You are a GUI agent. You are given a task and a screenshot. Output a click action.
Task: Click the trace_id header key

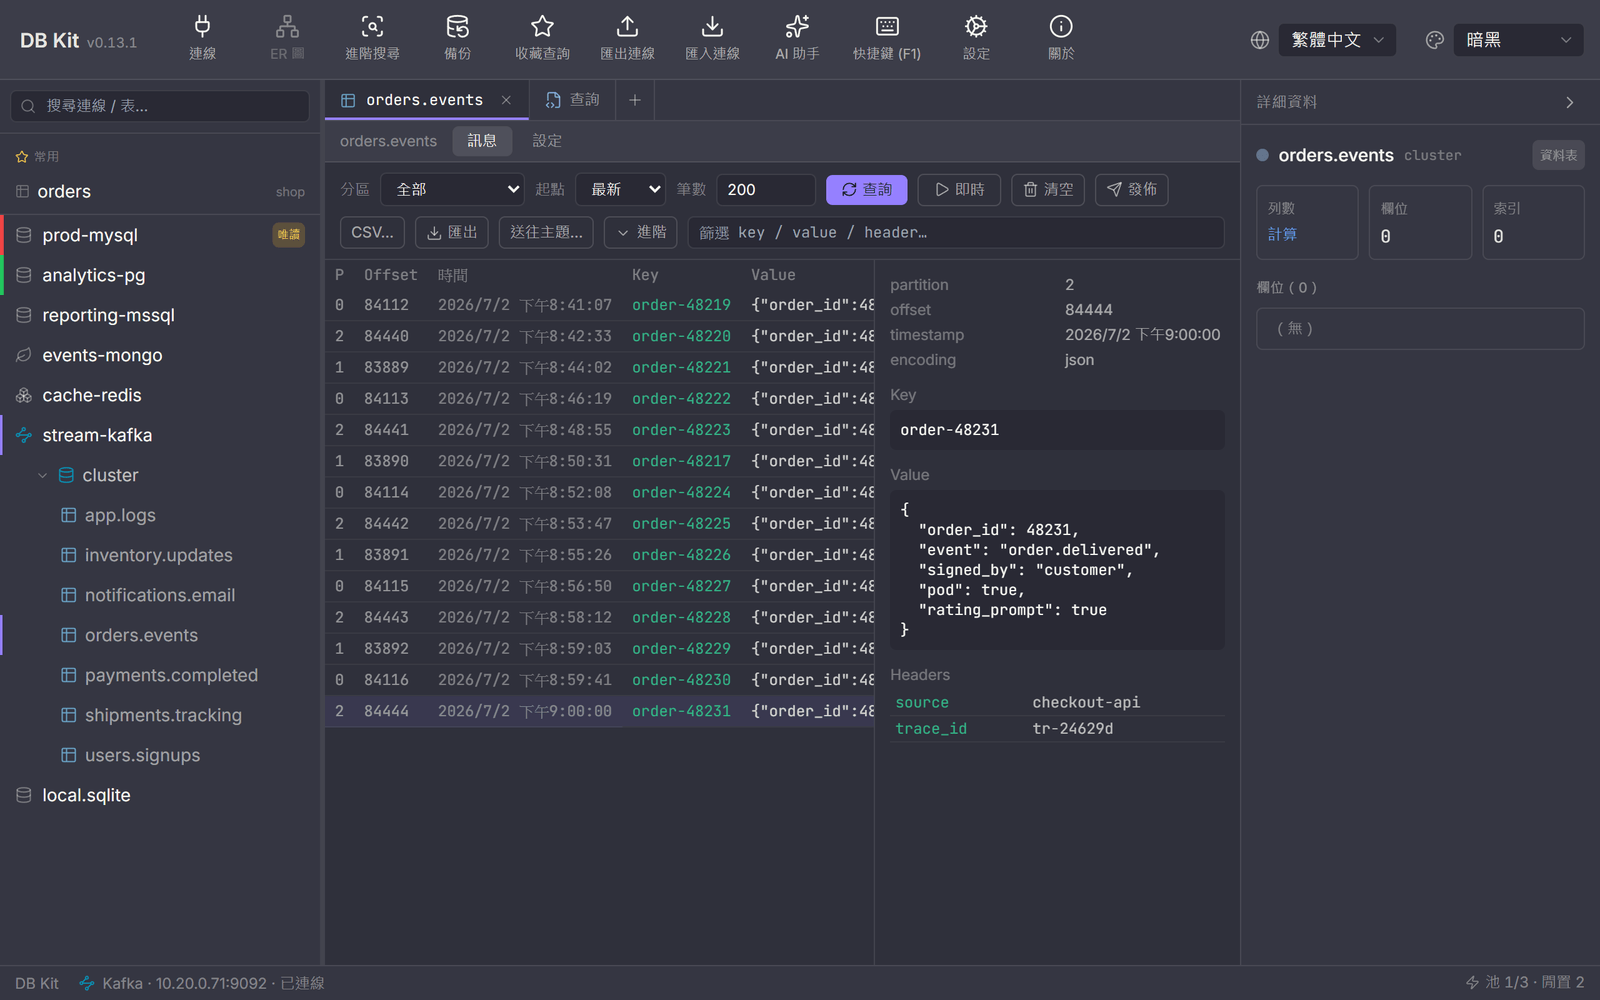pos(931,729)
